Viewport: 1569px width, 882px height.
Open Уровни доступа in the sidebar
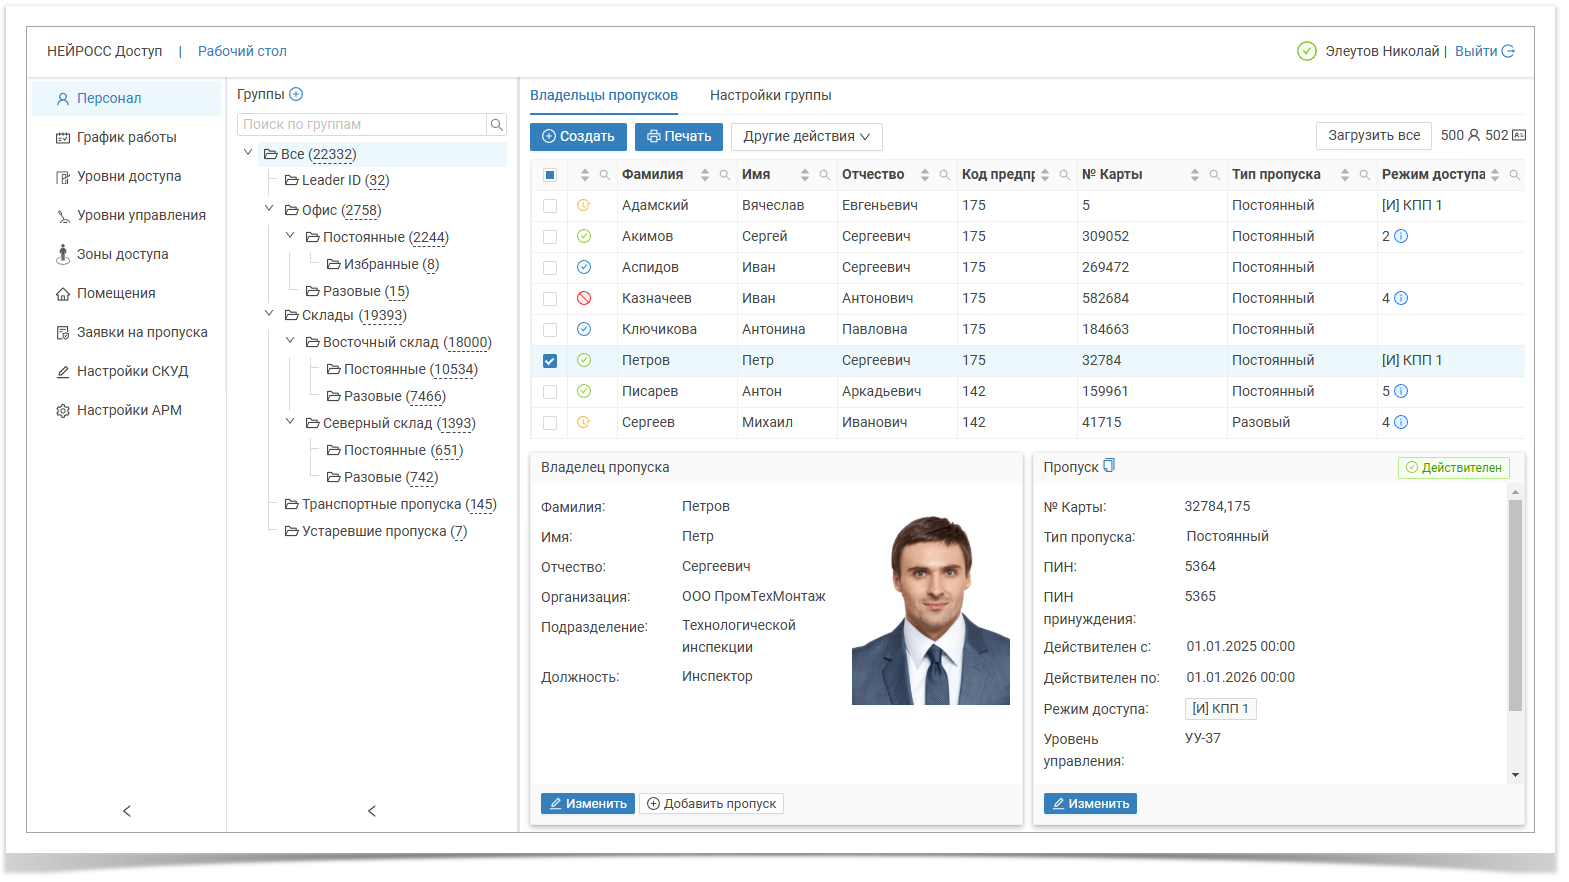(129, 176)
